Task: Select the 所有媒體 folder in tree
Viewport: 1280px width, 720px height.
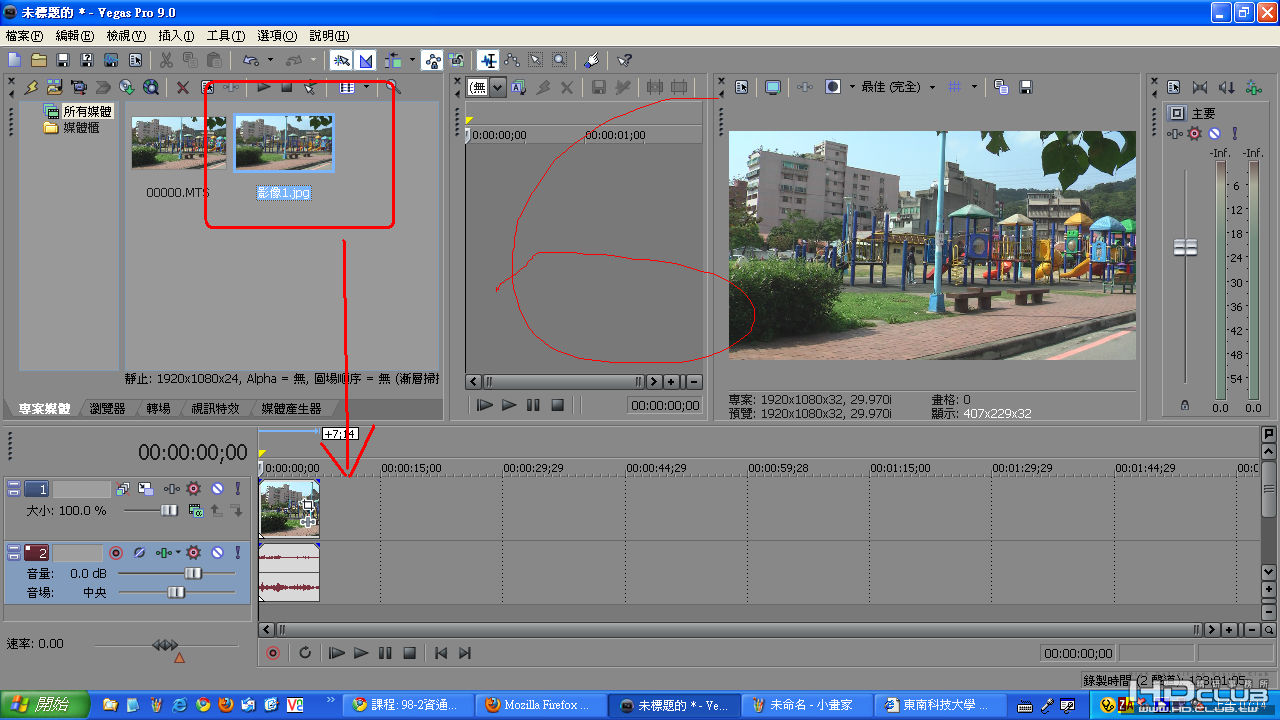Action: click(87, 111)
